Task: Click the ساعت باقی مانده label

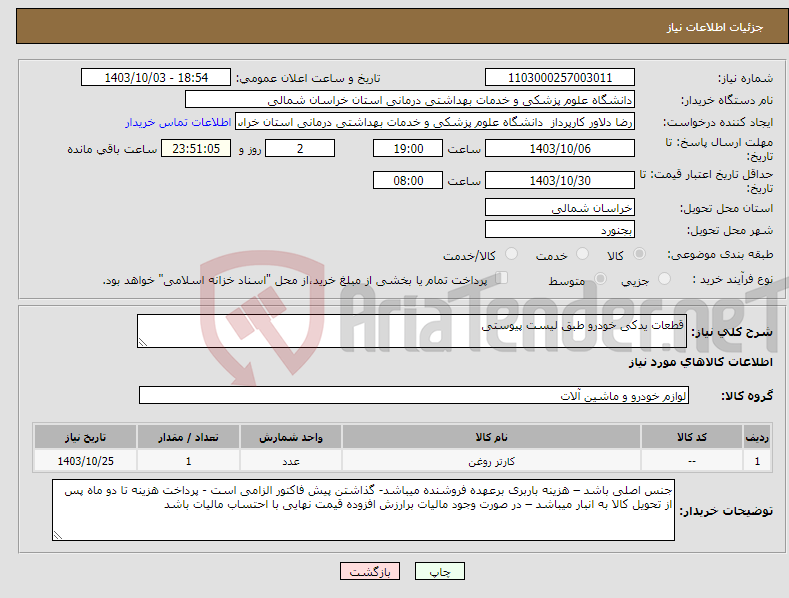Action: (x=112, y=150)
